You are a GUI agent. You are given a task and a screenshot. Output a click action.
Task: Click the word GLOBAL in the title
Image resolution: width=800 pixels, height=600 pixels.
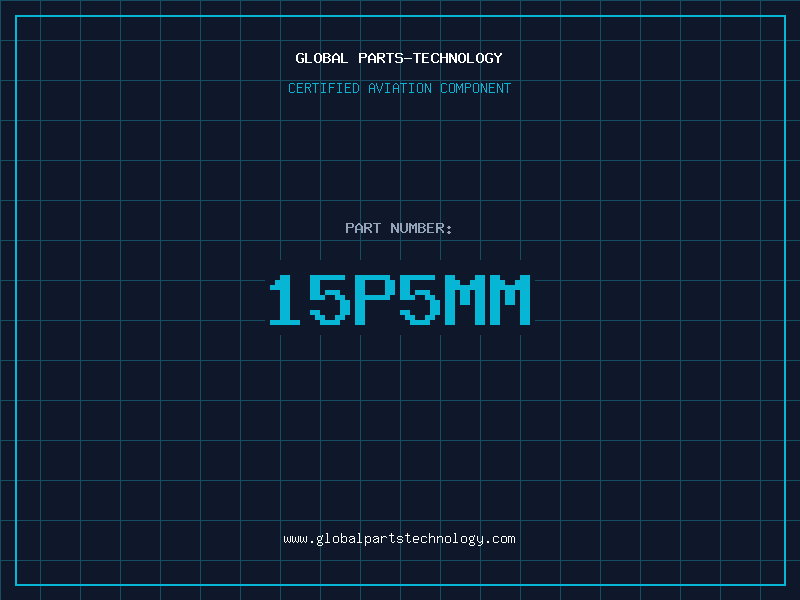tap(322, 58)
